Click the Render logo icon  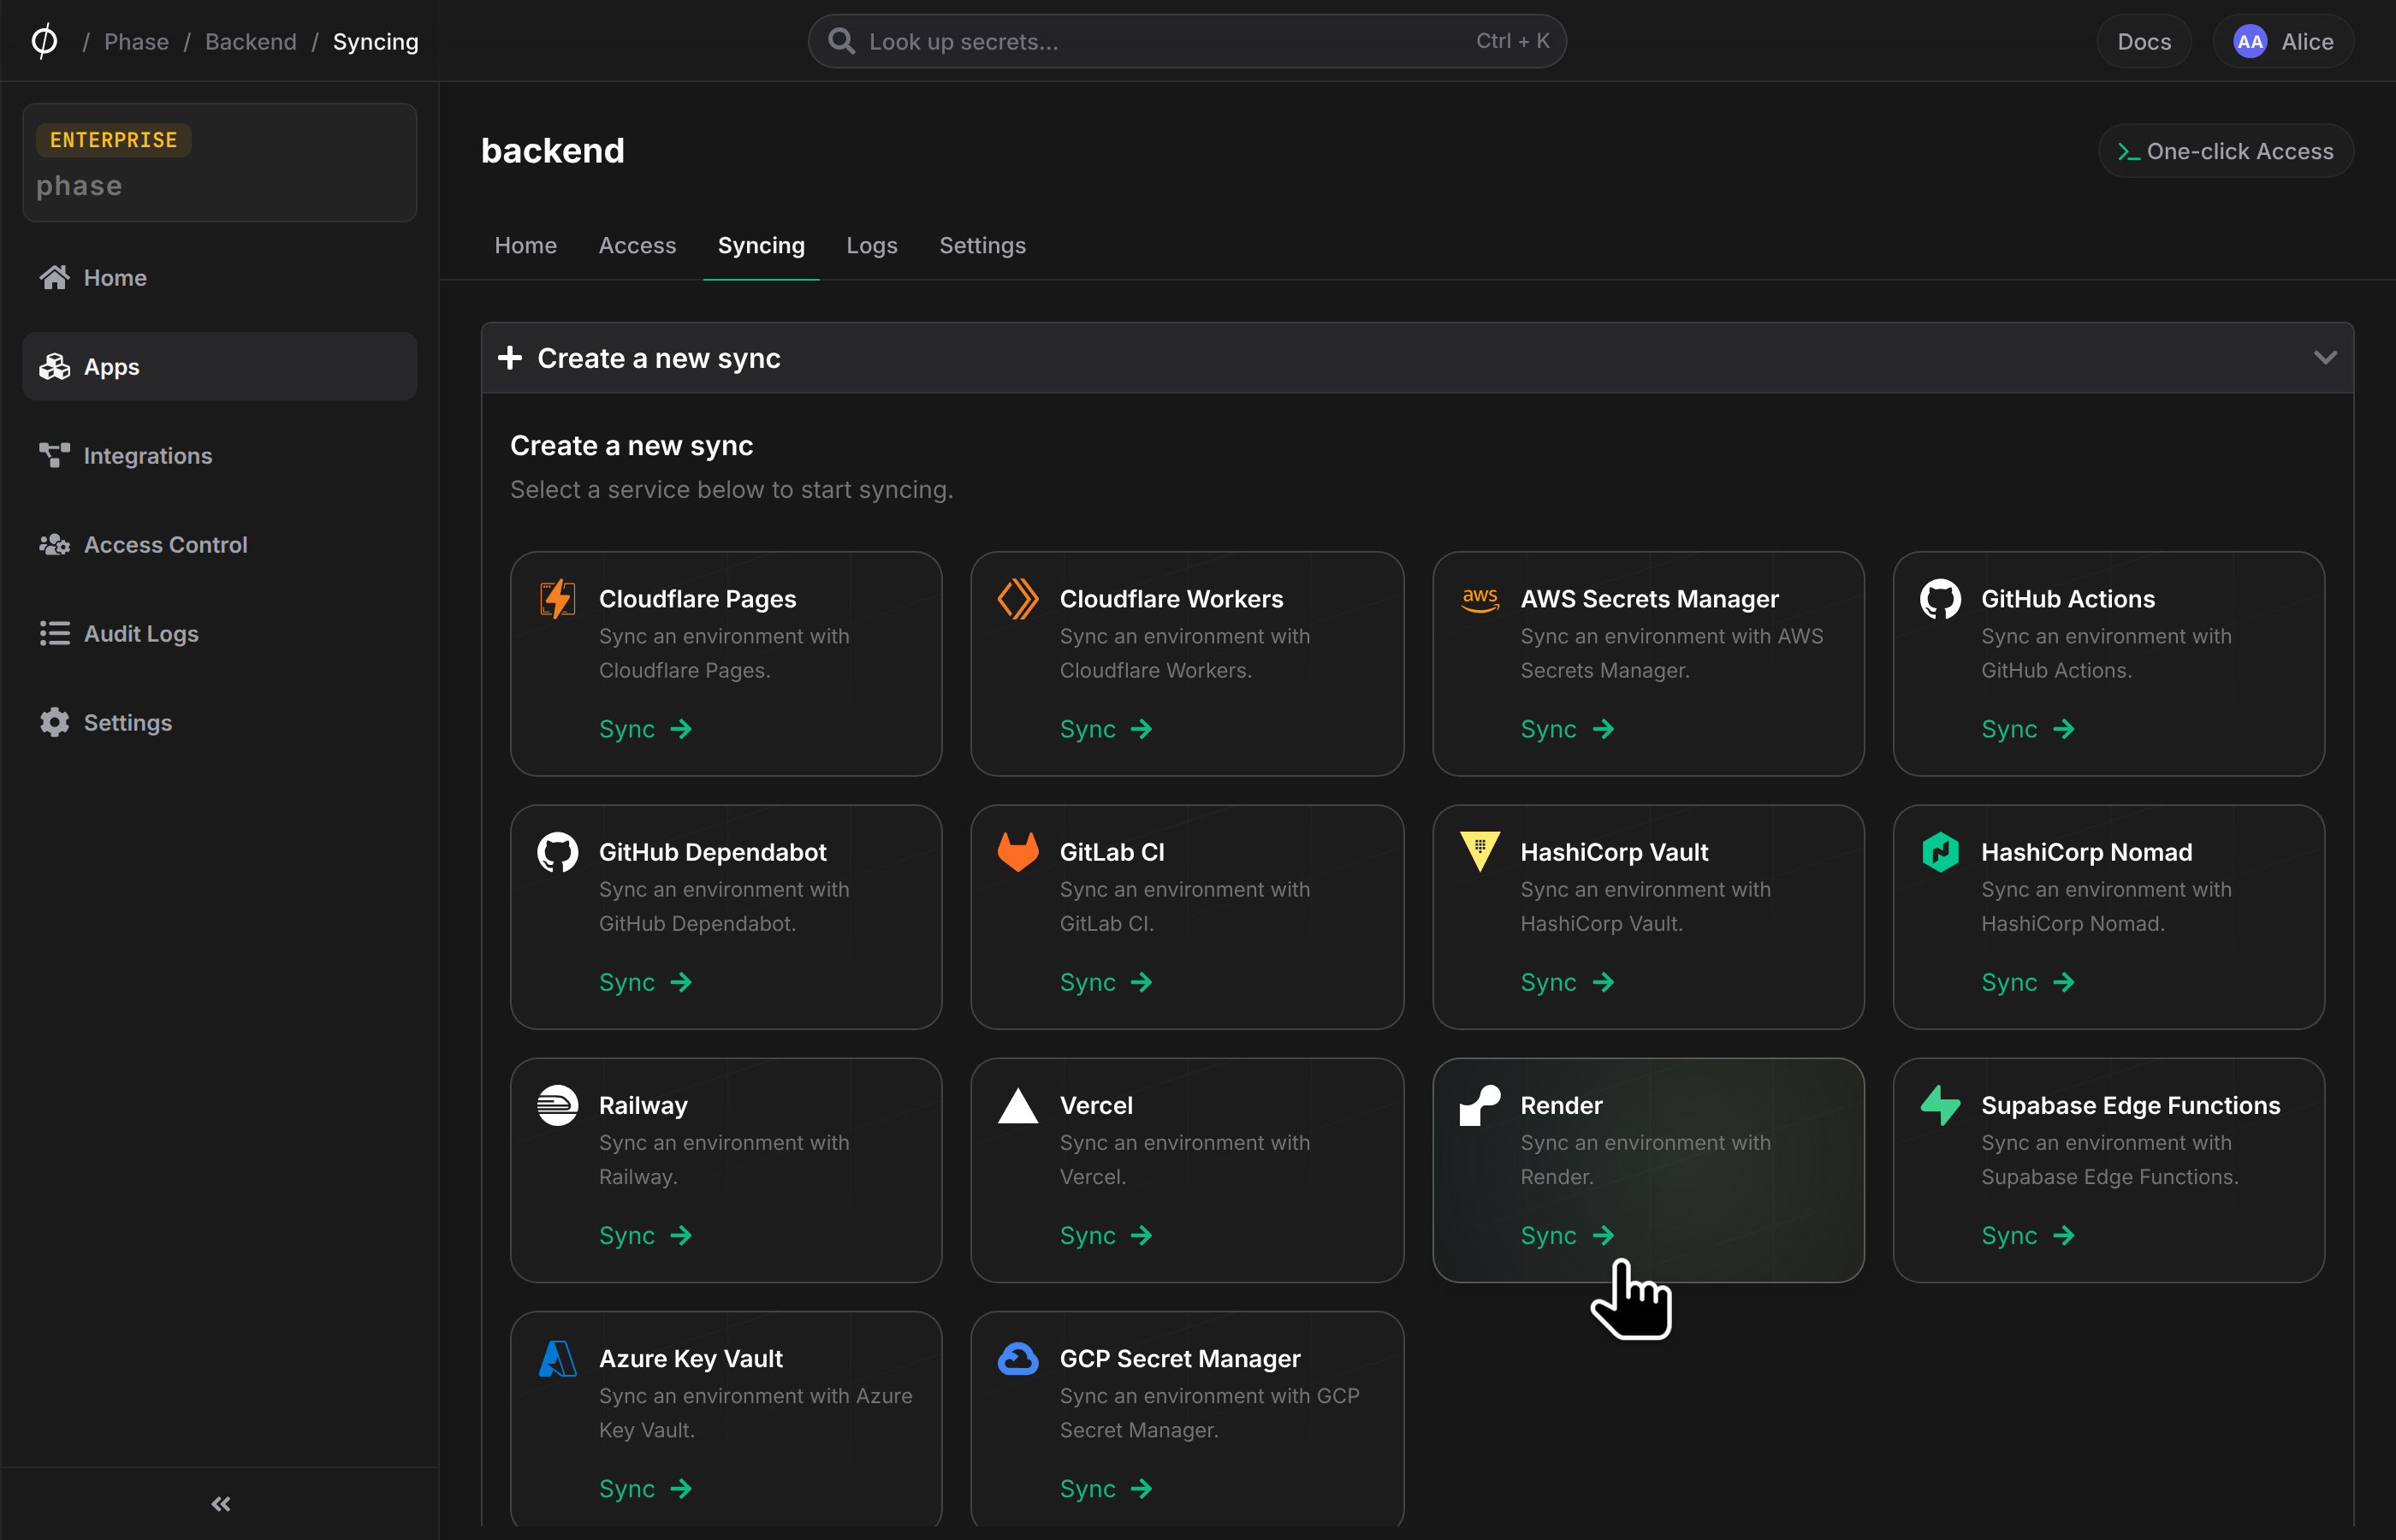click(1479, 1105)
